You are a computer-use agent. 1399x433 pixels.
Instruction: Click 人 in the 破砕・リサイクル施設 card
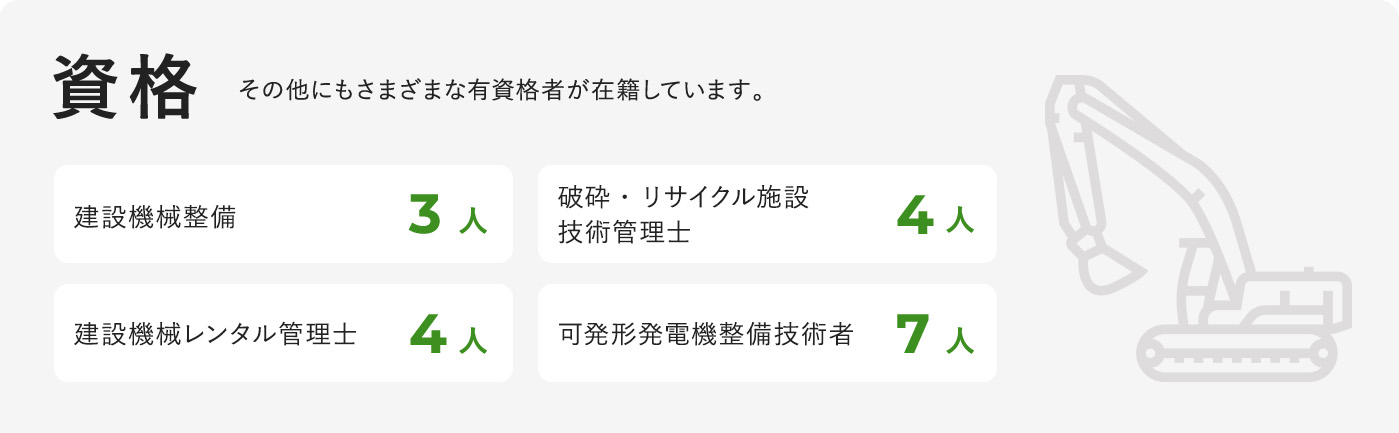click(959, 219)
